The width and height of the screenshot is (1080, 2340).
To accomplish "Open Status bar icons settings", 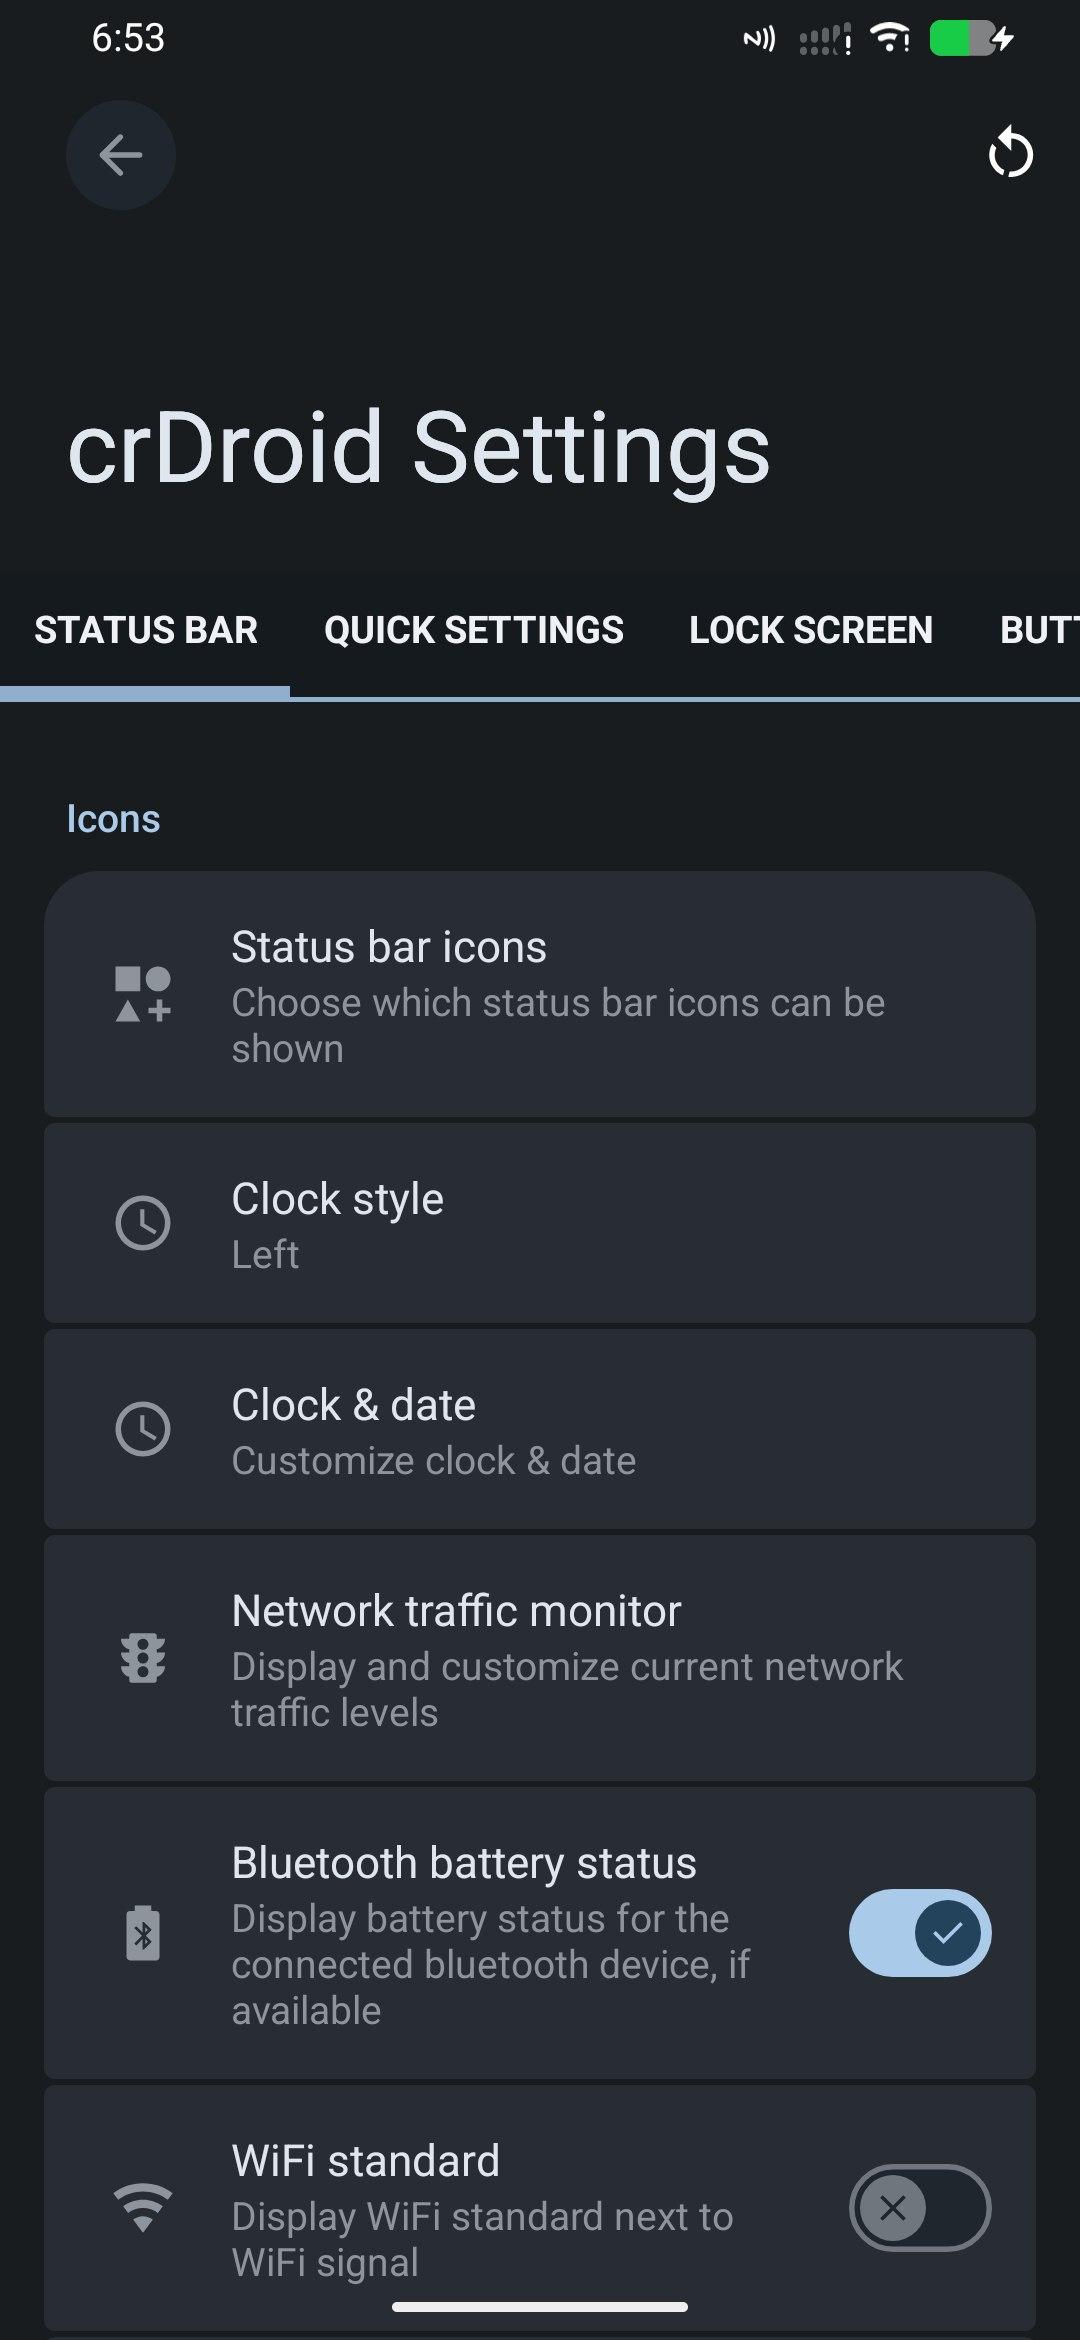I will (x=558, y=995).
